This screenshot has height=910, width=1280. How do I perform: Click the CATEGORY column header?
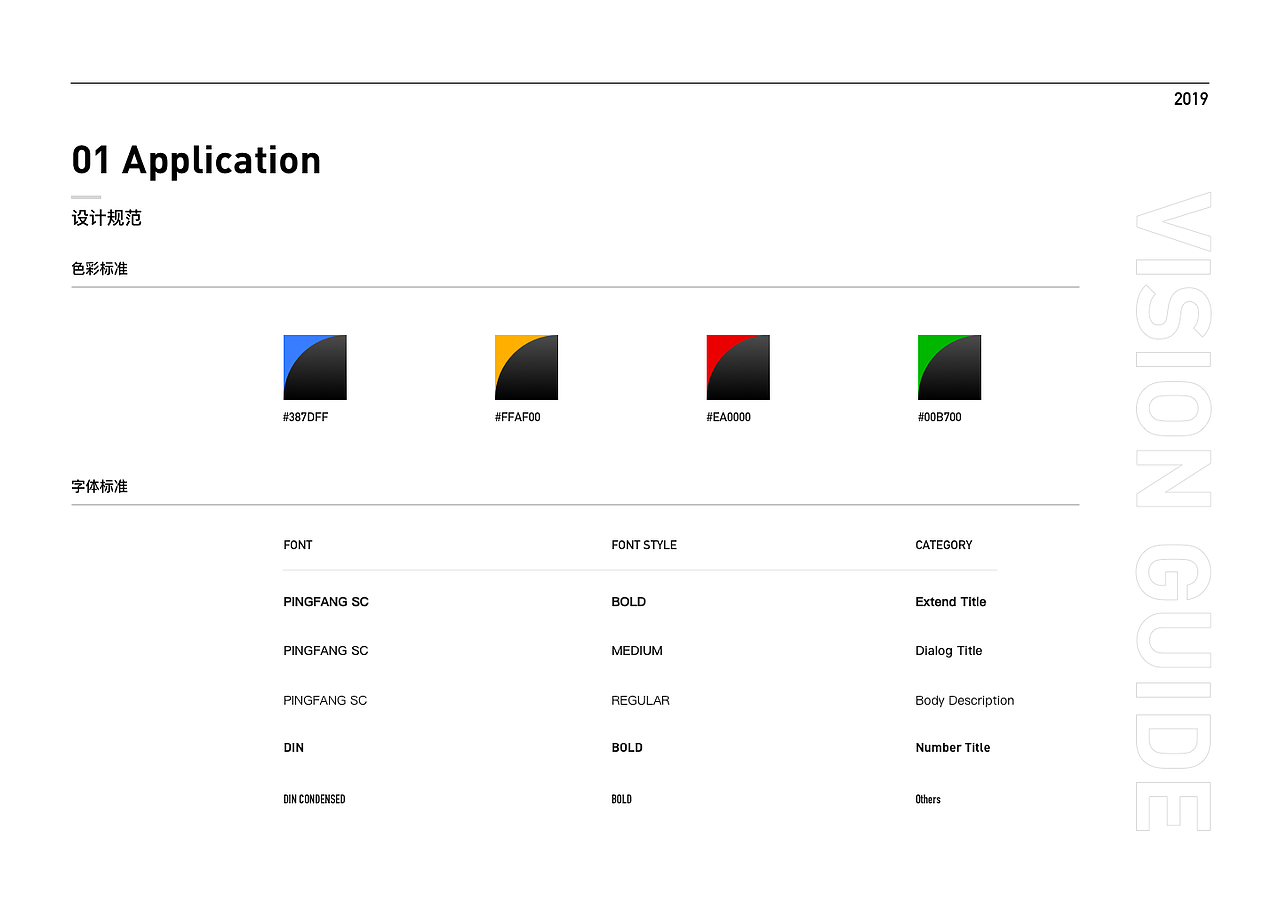944,545
